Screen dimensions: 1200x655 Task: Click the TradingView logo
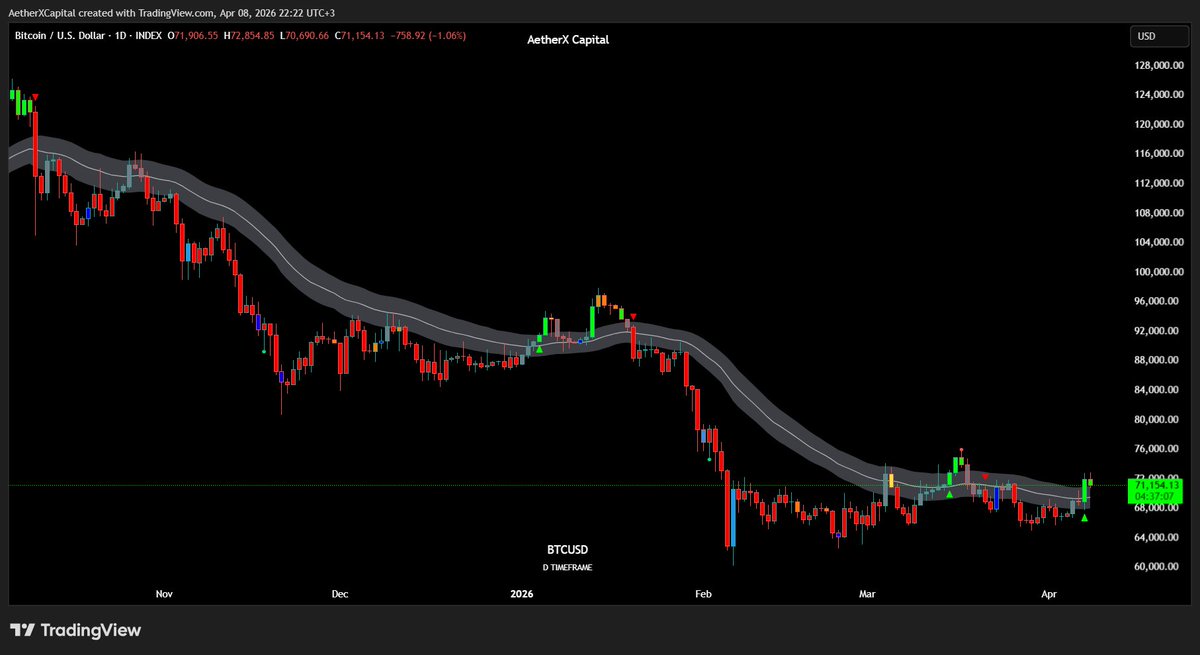click(76, 630)
